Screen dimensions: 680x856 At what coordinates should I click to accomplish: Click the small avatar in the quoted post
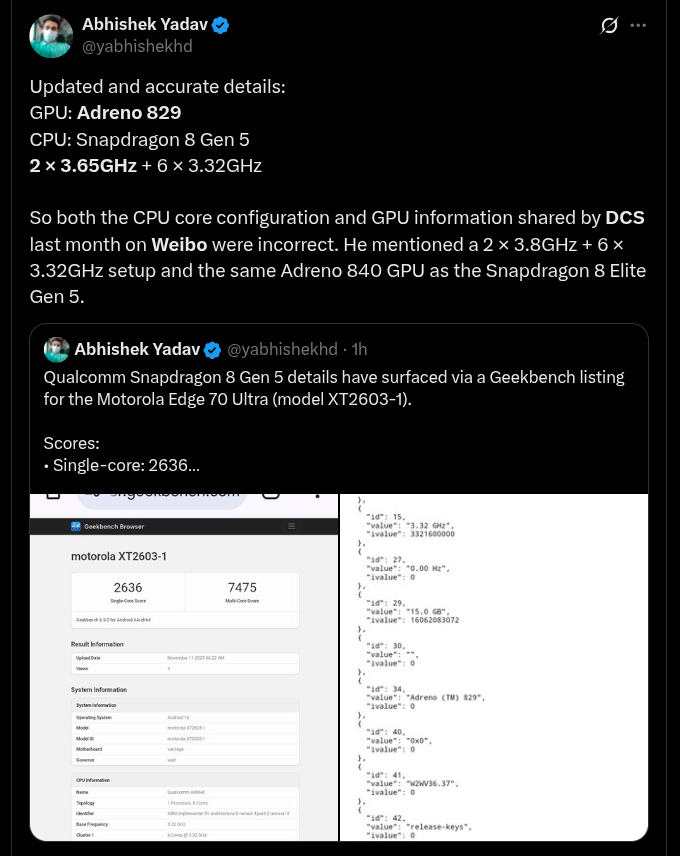point(56,349)
